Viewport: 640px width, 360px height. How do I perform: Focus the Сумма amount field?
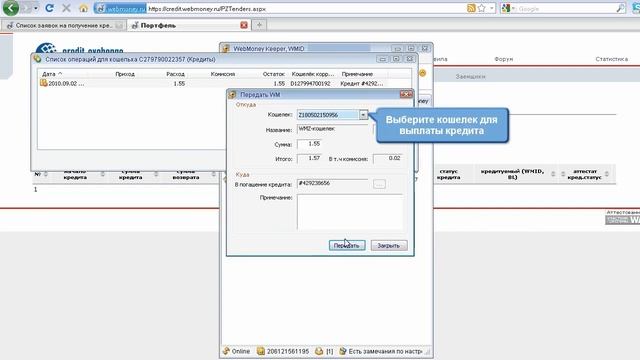coord(309,144)
